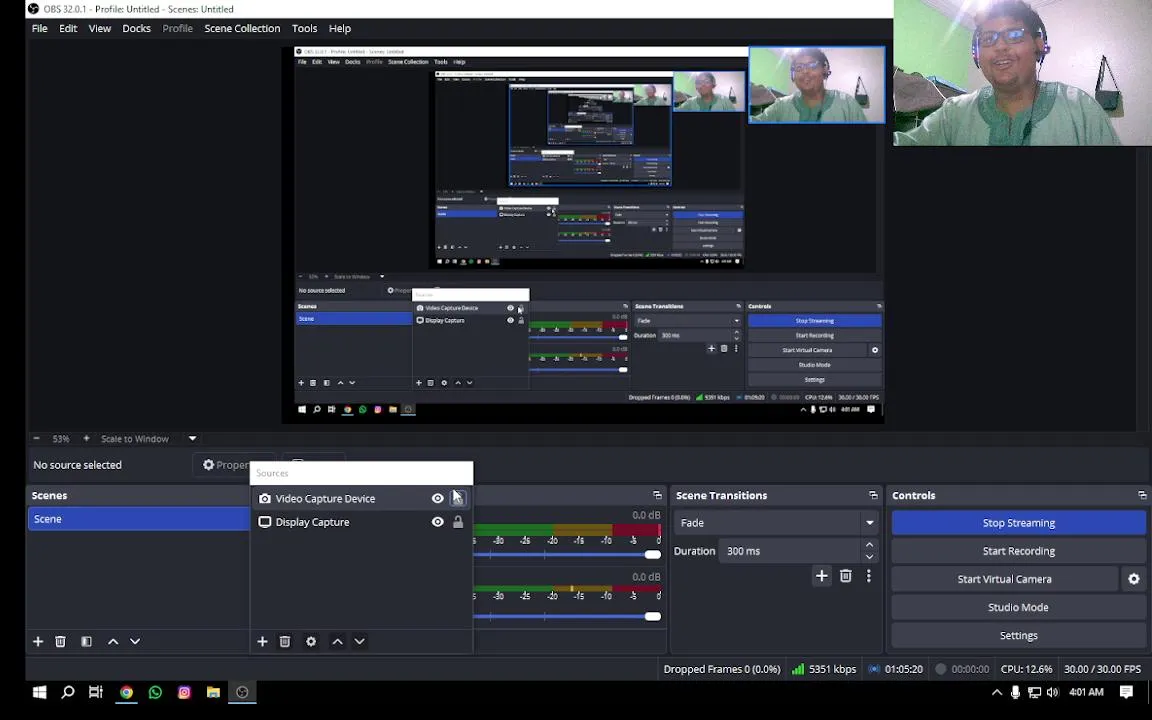The image size is (1152, 720).
Task: Toggle lock on Video Capture Device source
Action: (458, 498)
